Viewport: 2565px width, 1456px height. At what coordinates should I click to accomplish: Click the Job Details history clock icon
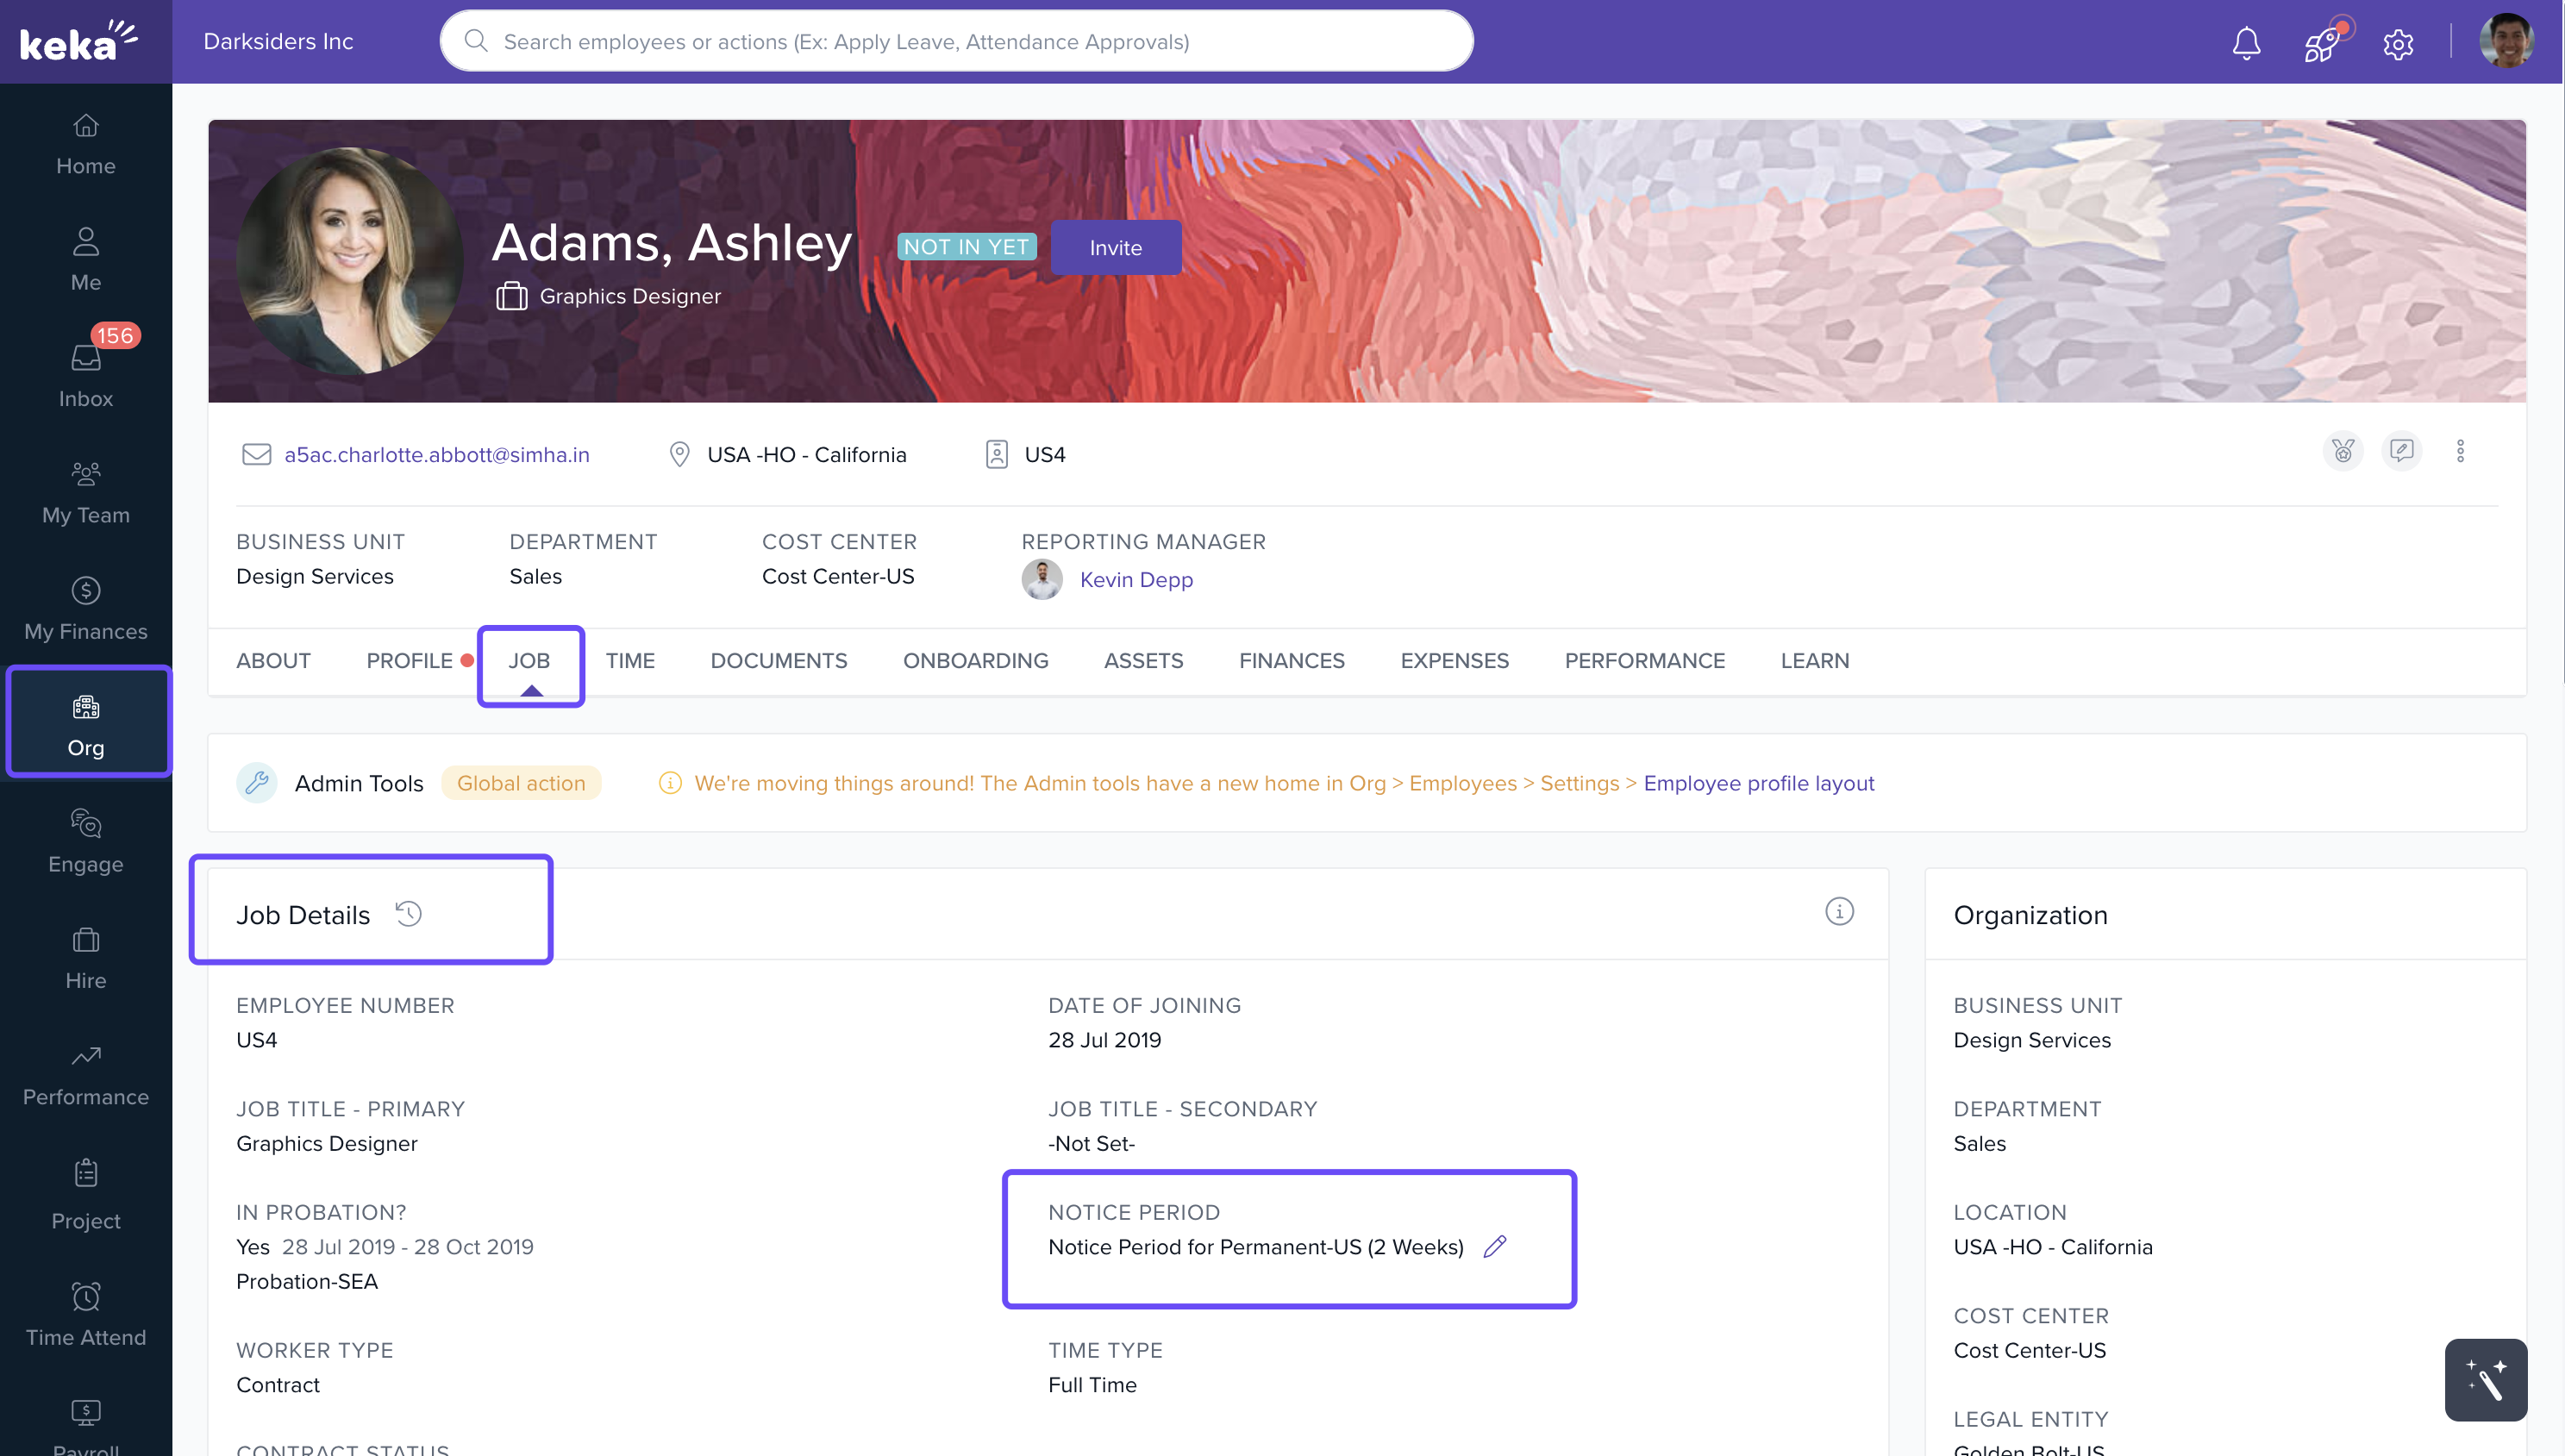click(408, 913)
